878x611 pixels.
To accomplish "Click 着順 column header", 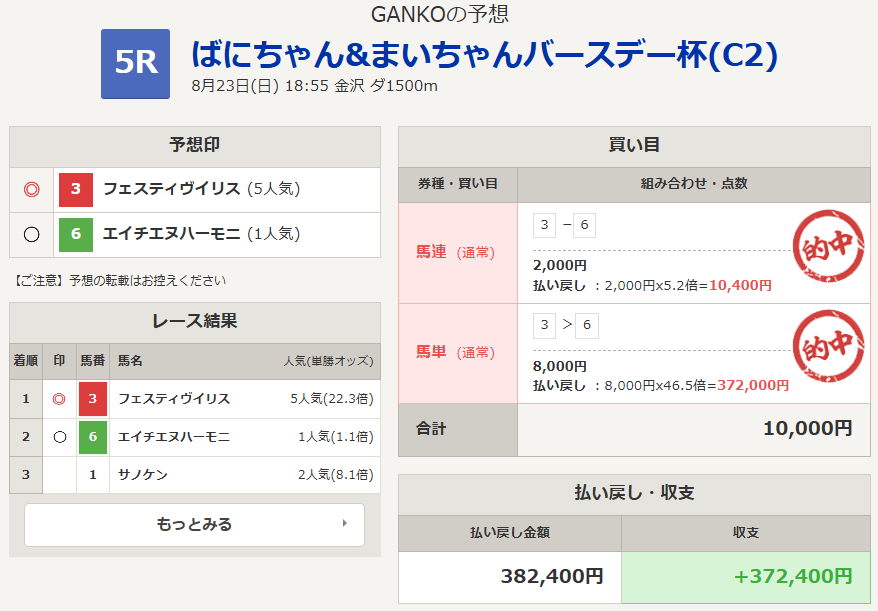I will point(26,361).
